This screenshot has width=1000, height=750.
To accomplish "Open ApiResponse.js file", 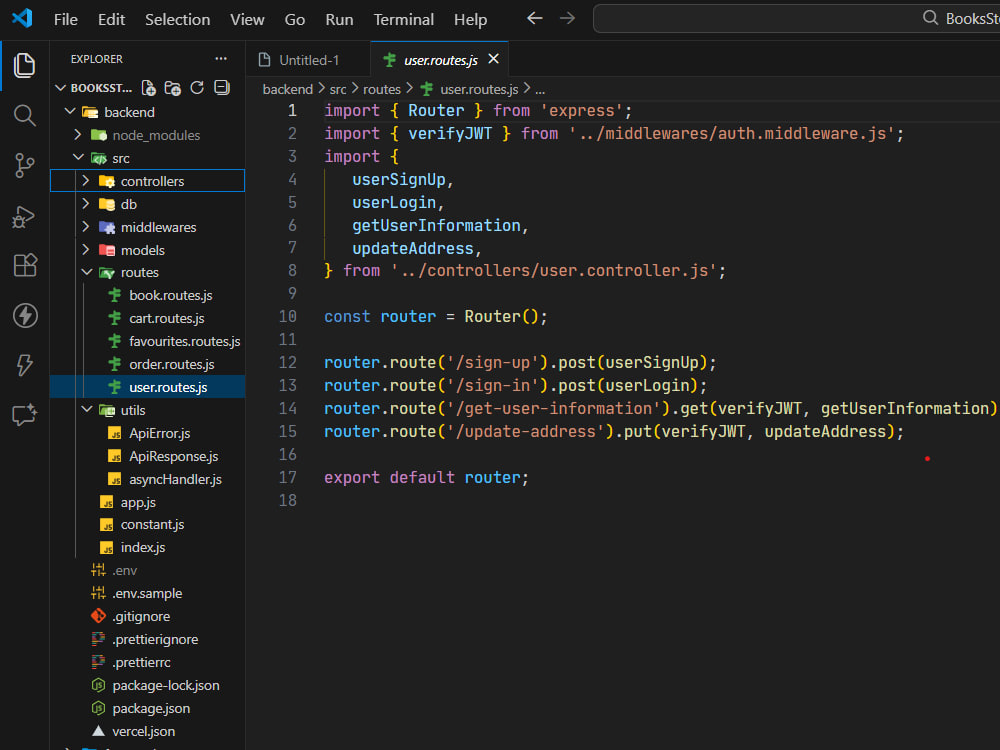I will (x=147, y=456).
